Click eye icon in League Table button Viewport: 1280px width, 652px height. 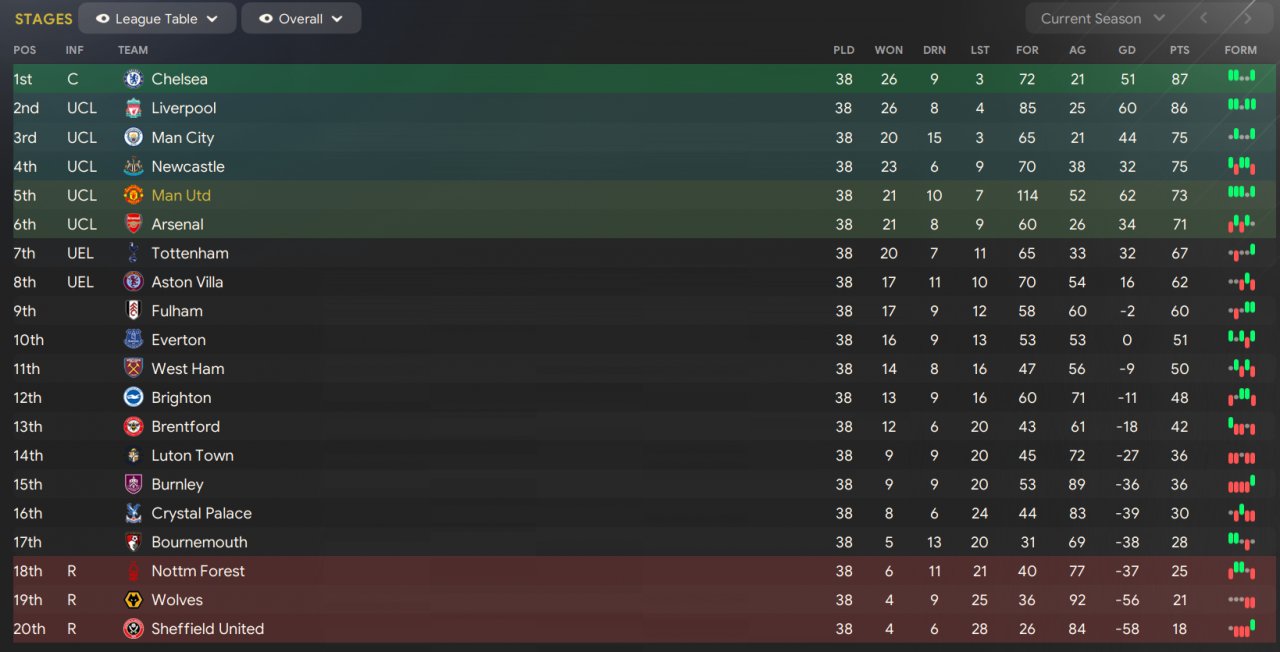(101, 19)
